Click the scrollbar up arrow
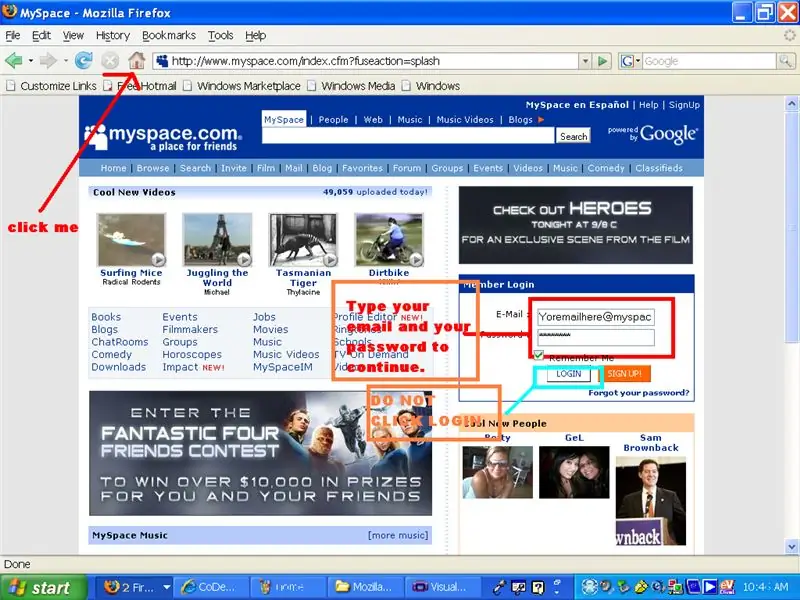Viewport: 800px width, 600px height. (x=791, y=104)
